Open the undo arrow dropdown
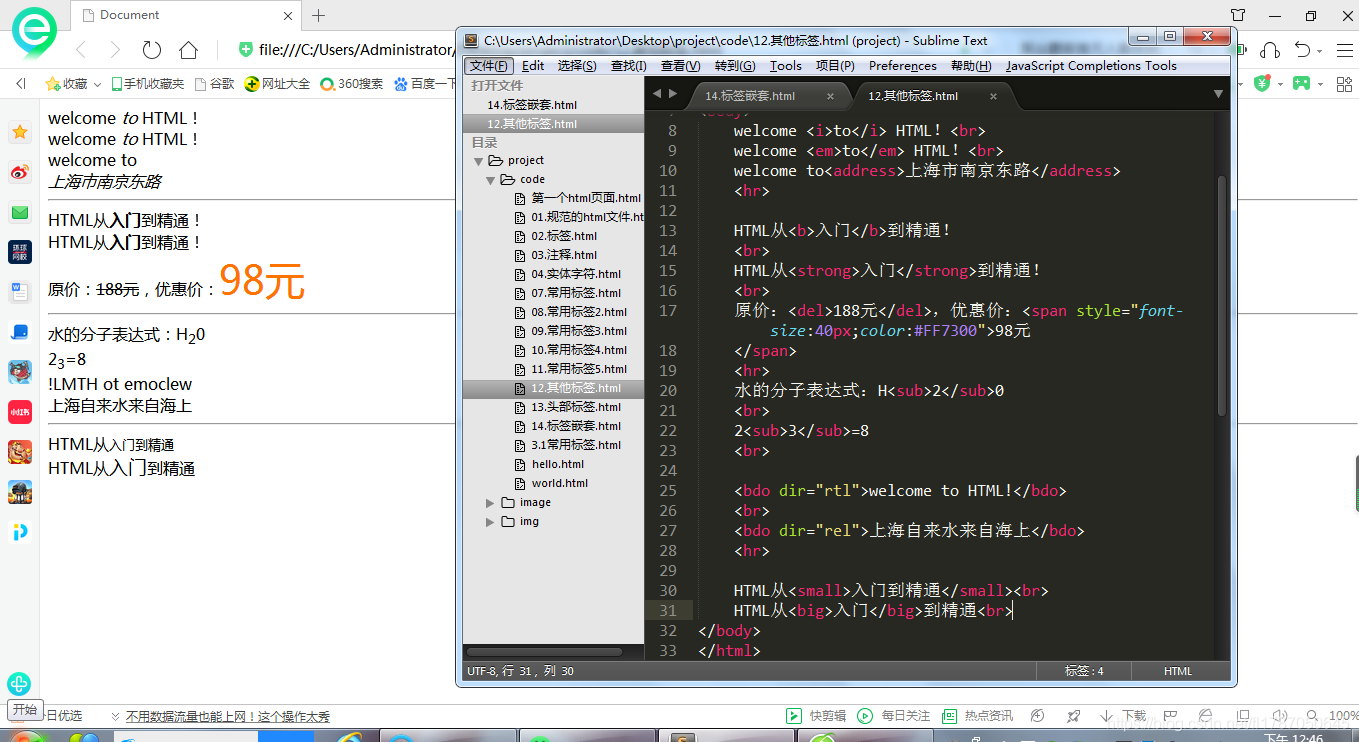The height and width of the screenshot is (742, 1359). [1319, 50]
